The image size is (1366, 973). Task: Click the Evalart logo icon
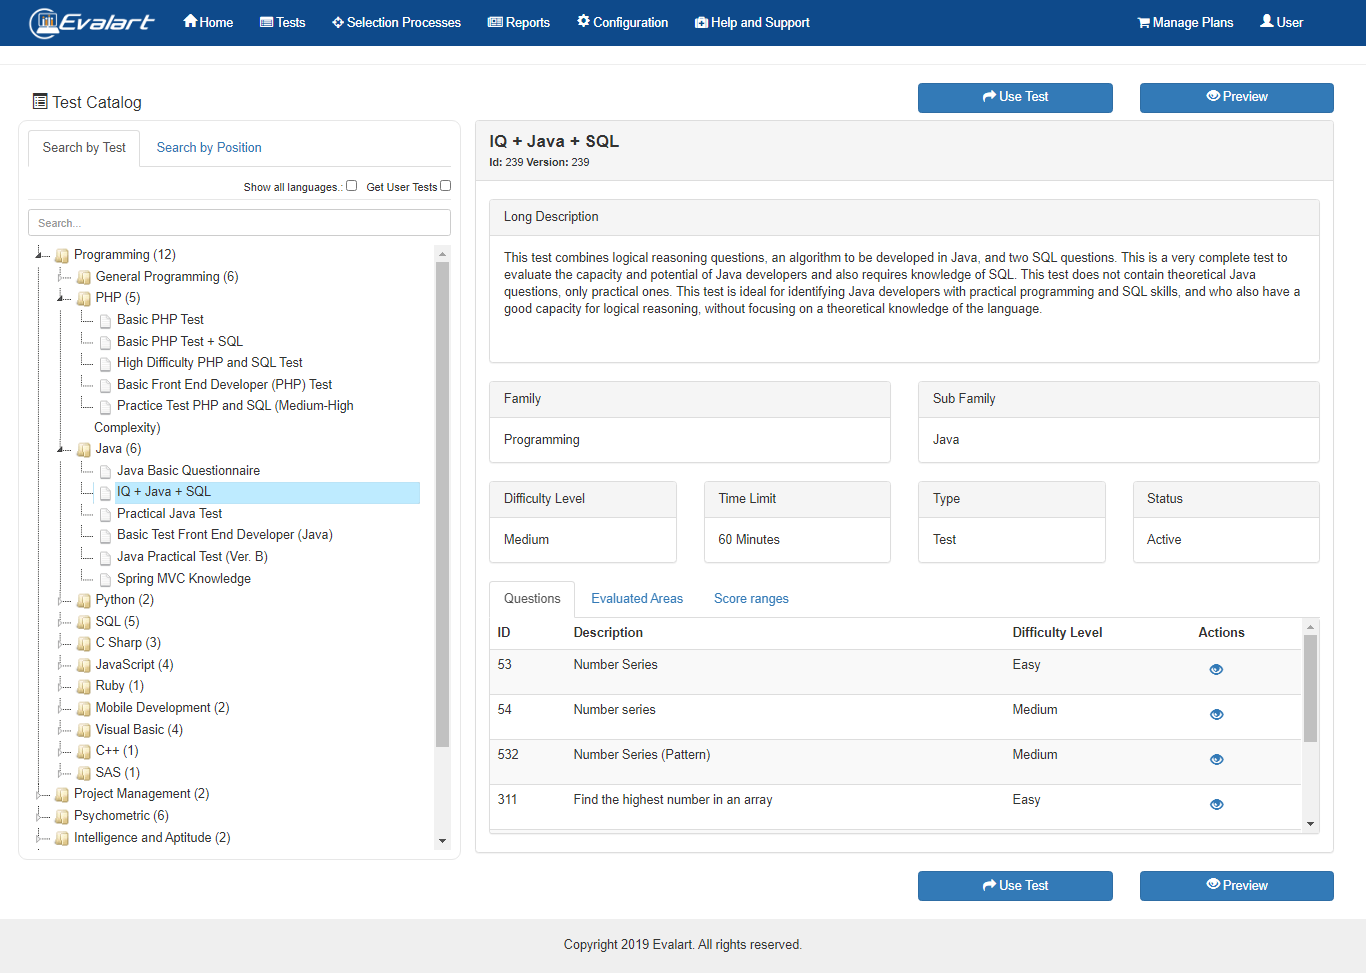[45, 22]
